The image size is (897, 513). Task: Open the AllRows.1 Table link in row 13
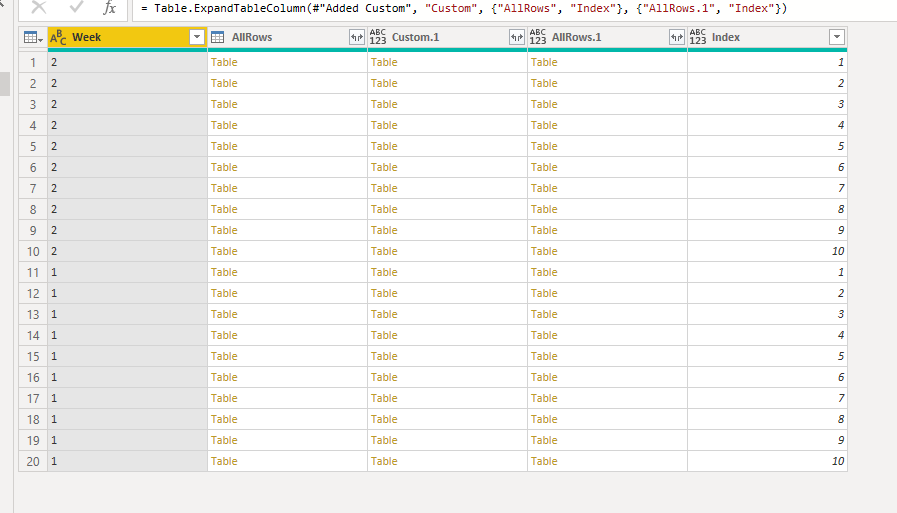pyautogui.click(x=544, y=314)
